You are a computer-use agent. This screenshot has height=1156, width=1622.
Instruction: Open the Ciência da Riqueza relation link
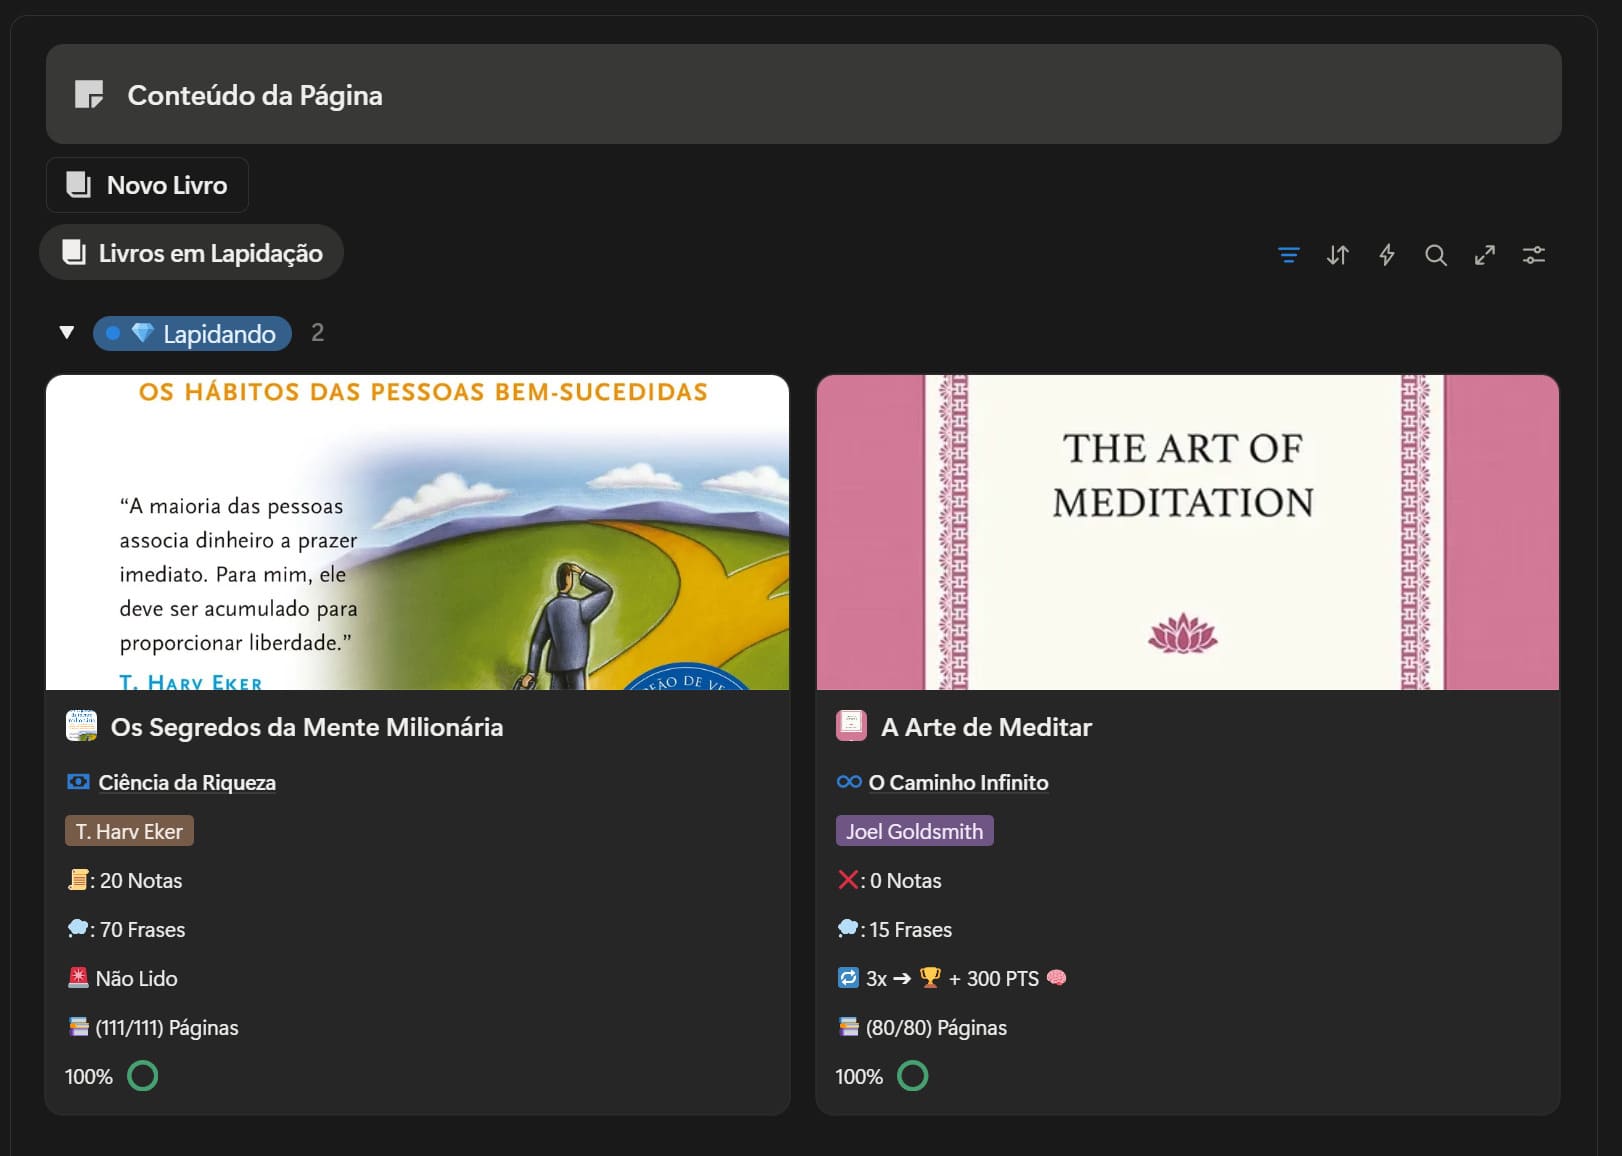(x=187, y=782)
